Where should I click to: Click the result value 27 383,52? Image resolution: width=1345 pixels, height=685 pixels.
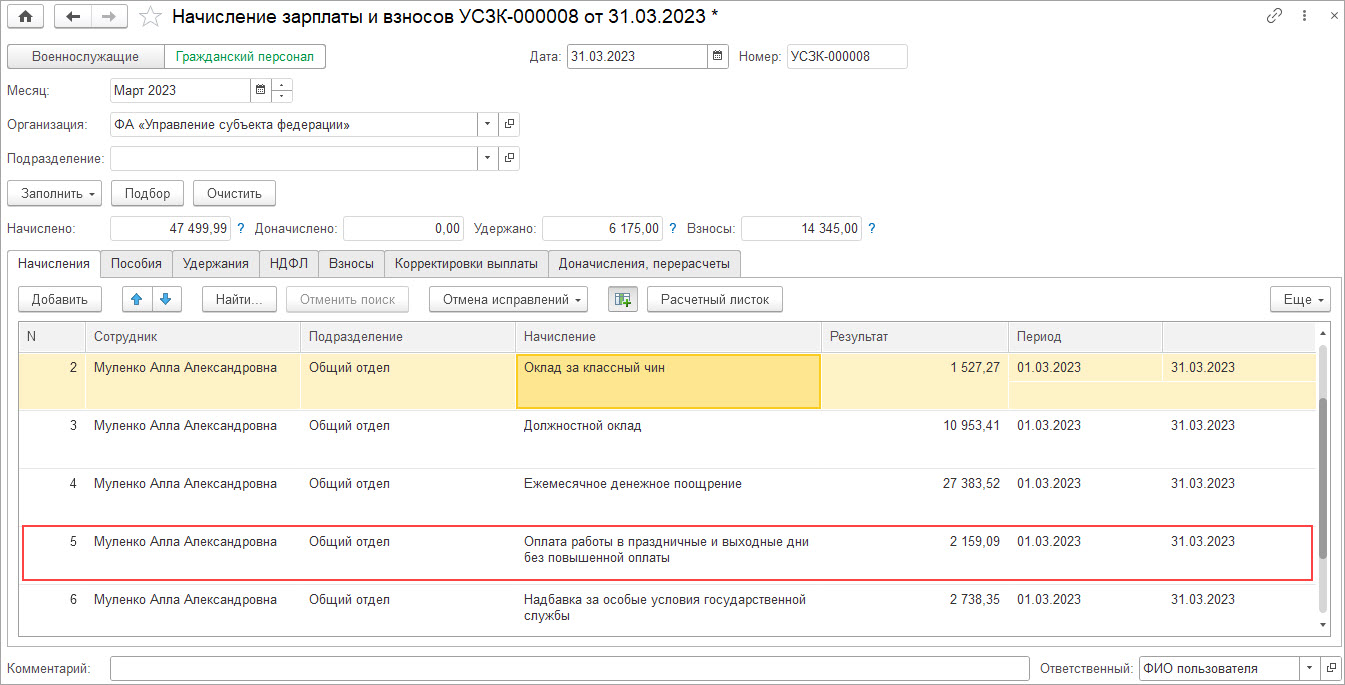[971, 484]
